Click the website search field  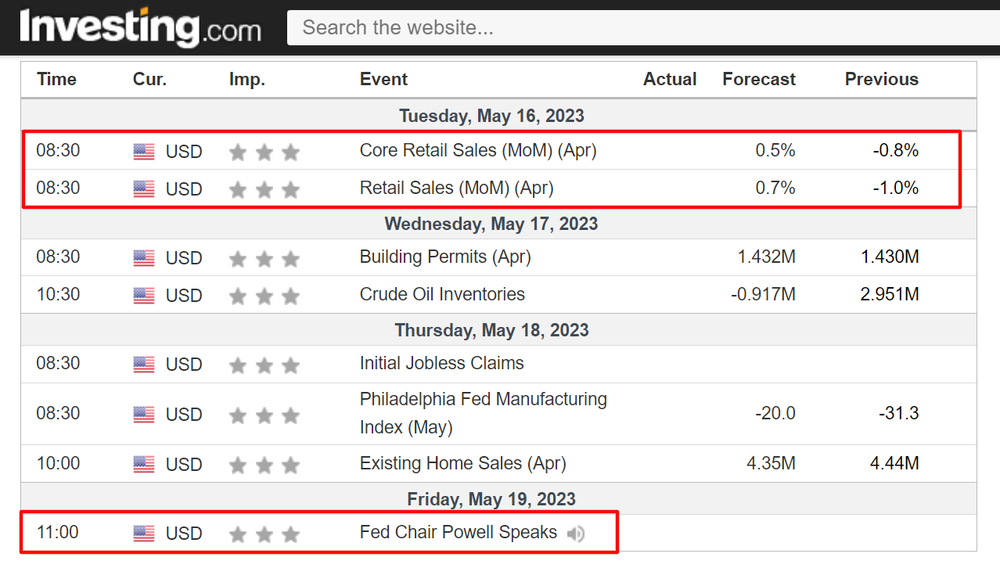pos(643,27)
